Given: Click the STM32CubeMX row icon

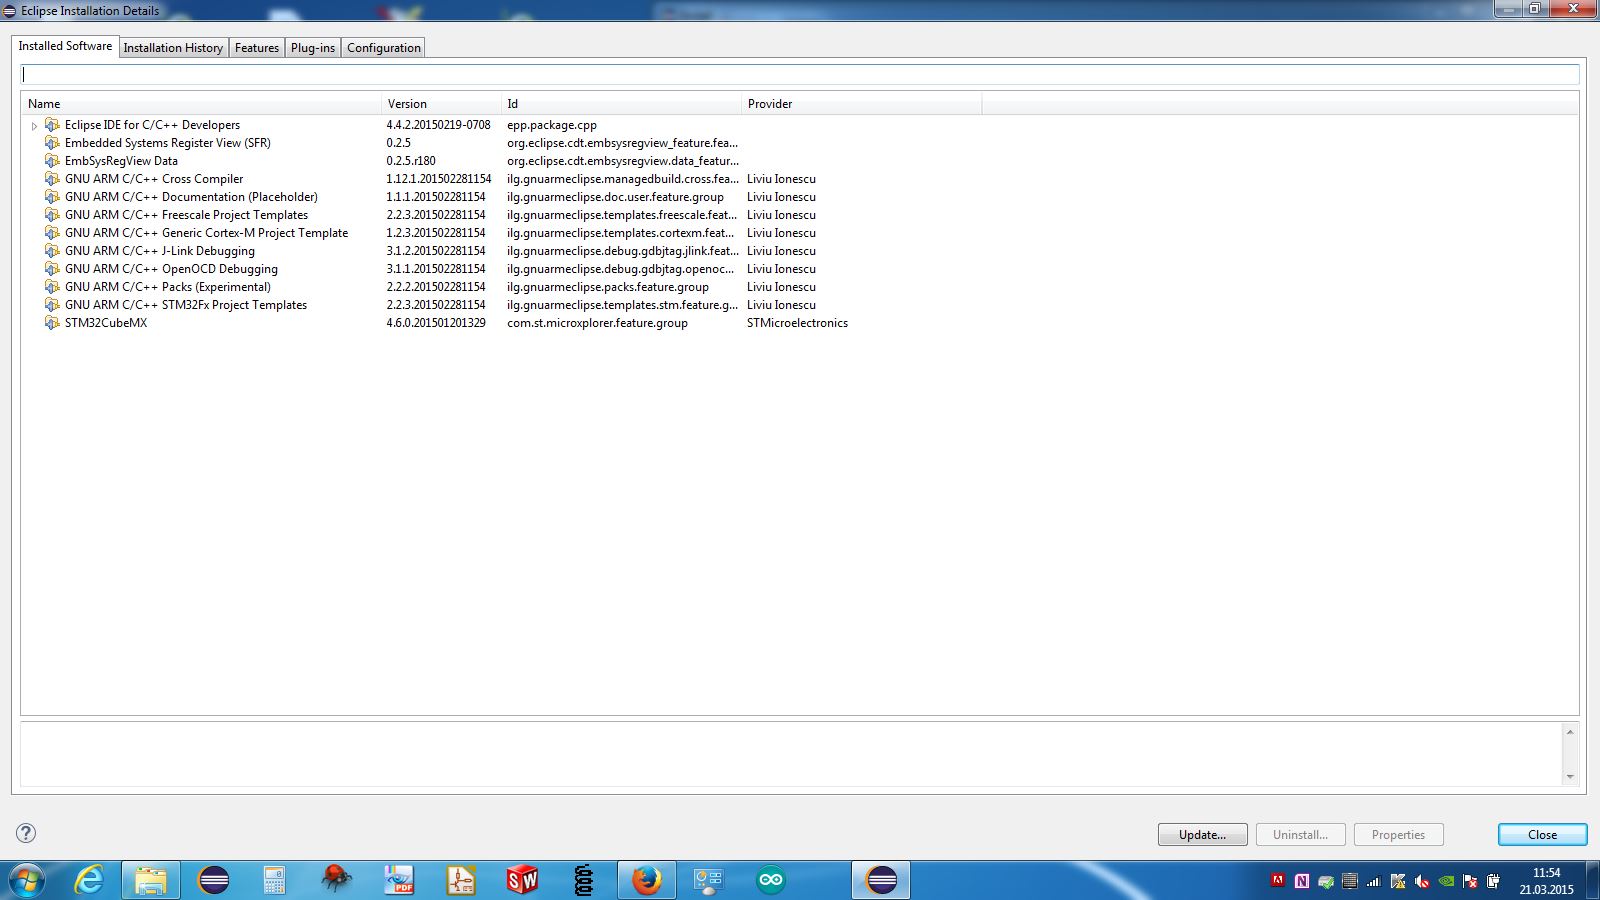Looking at the screenshot, I should (52, 323).
